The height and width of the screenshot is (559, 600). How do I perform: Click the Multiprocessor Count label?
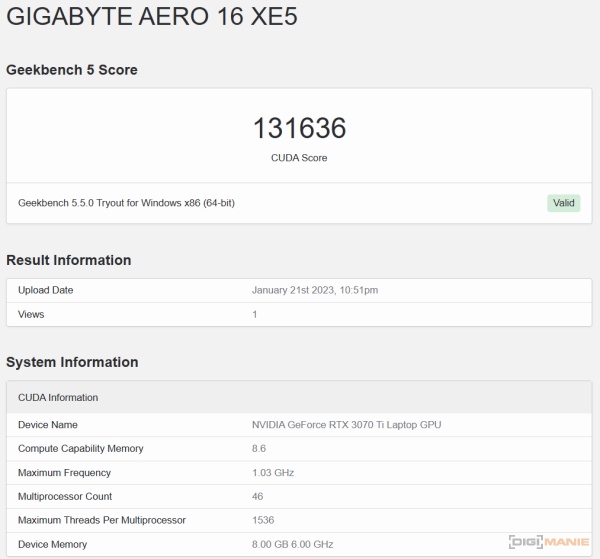pos(65,496)
